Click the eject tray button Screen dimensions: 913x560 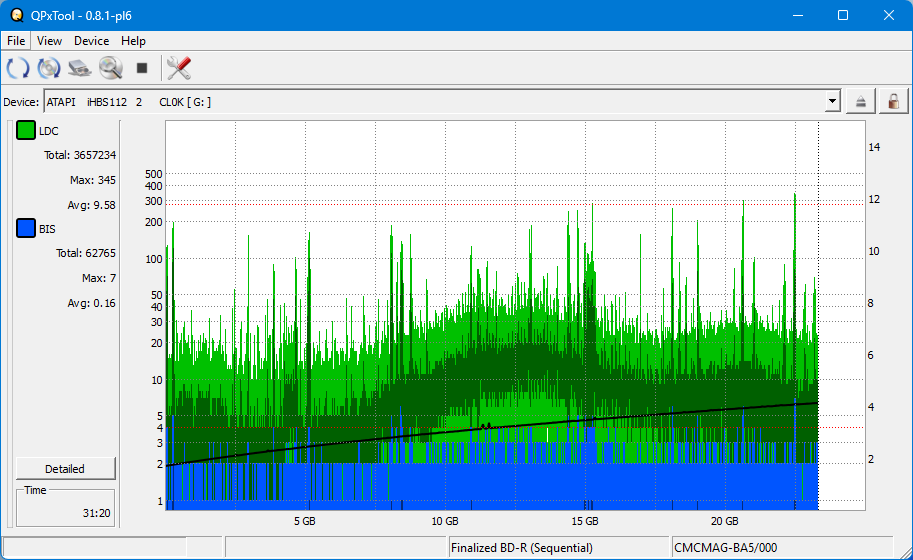click(861, 102)
